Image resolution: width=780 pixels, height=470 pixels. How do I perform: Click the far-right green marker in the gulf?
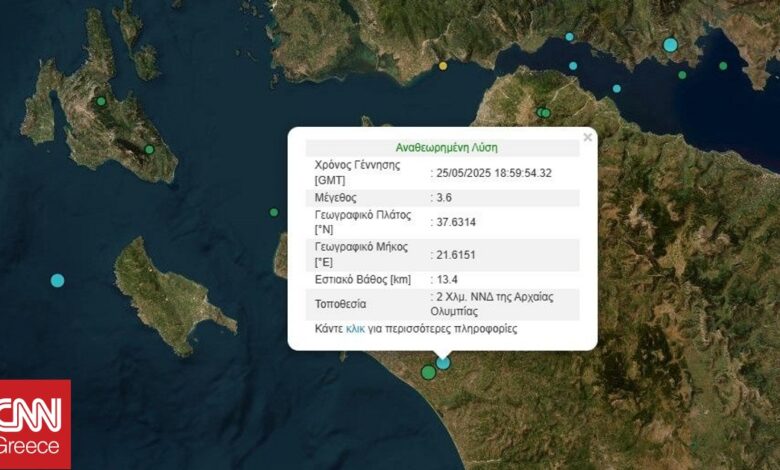click(x=723, y=66)
